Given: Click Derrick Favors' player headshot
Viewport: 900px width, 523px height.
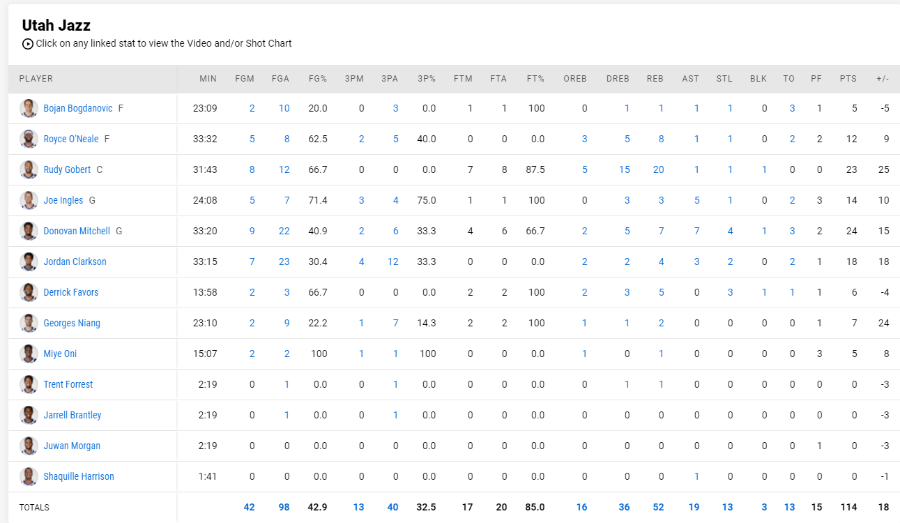Looking at the screenshot, I should [x=29, y=292].
